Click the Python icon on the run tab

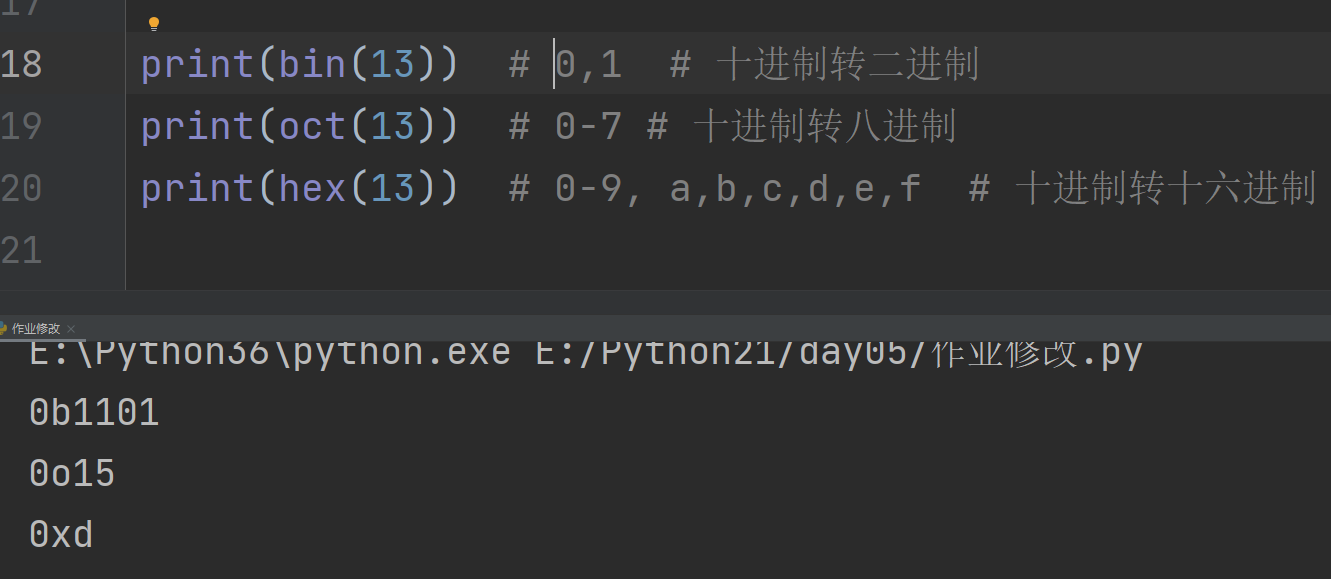click(3, 329)
